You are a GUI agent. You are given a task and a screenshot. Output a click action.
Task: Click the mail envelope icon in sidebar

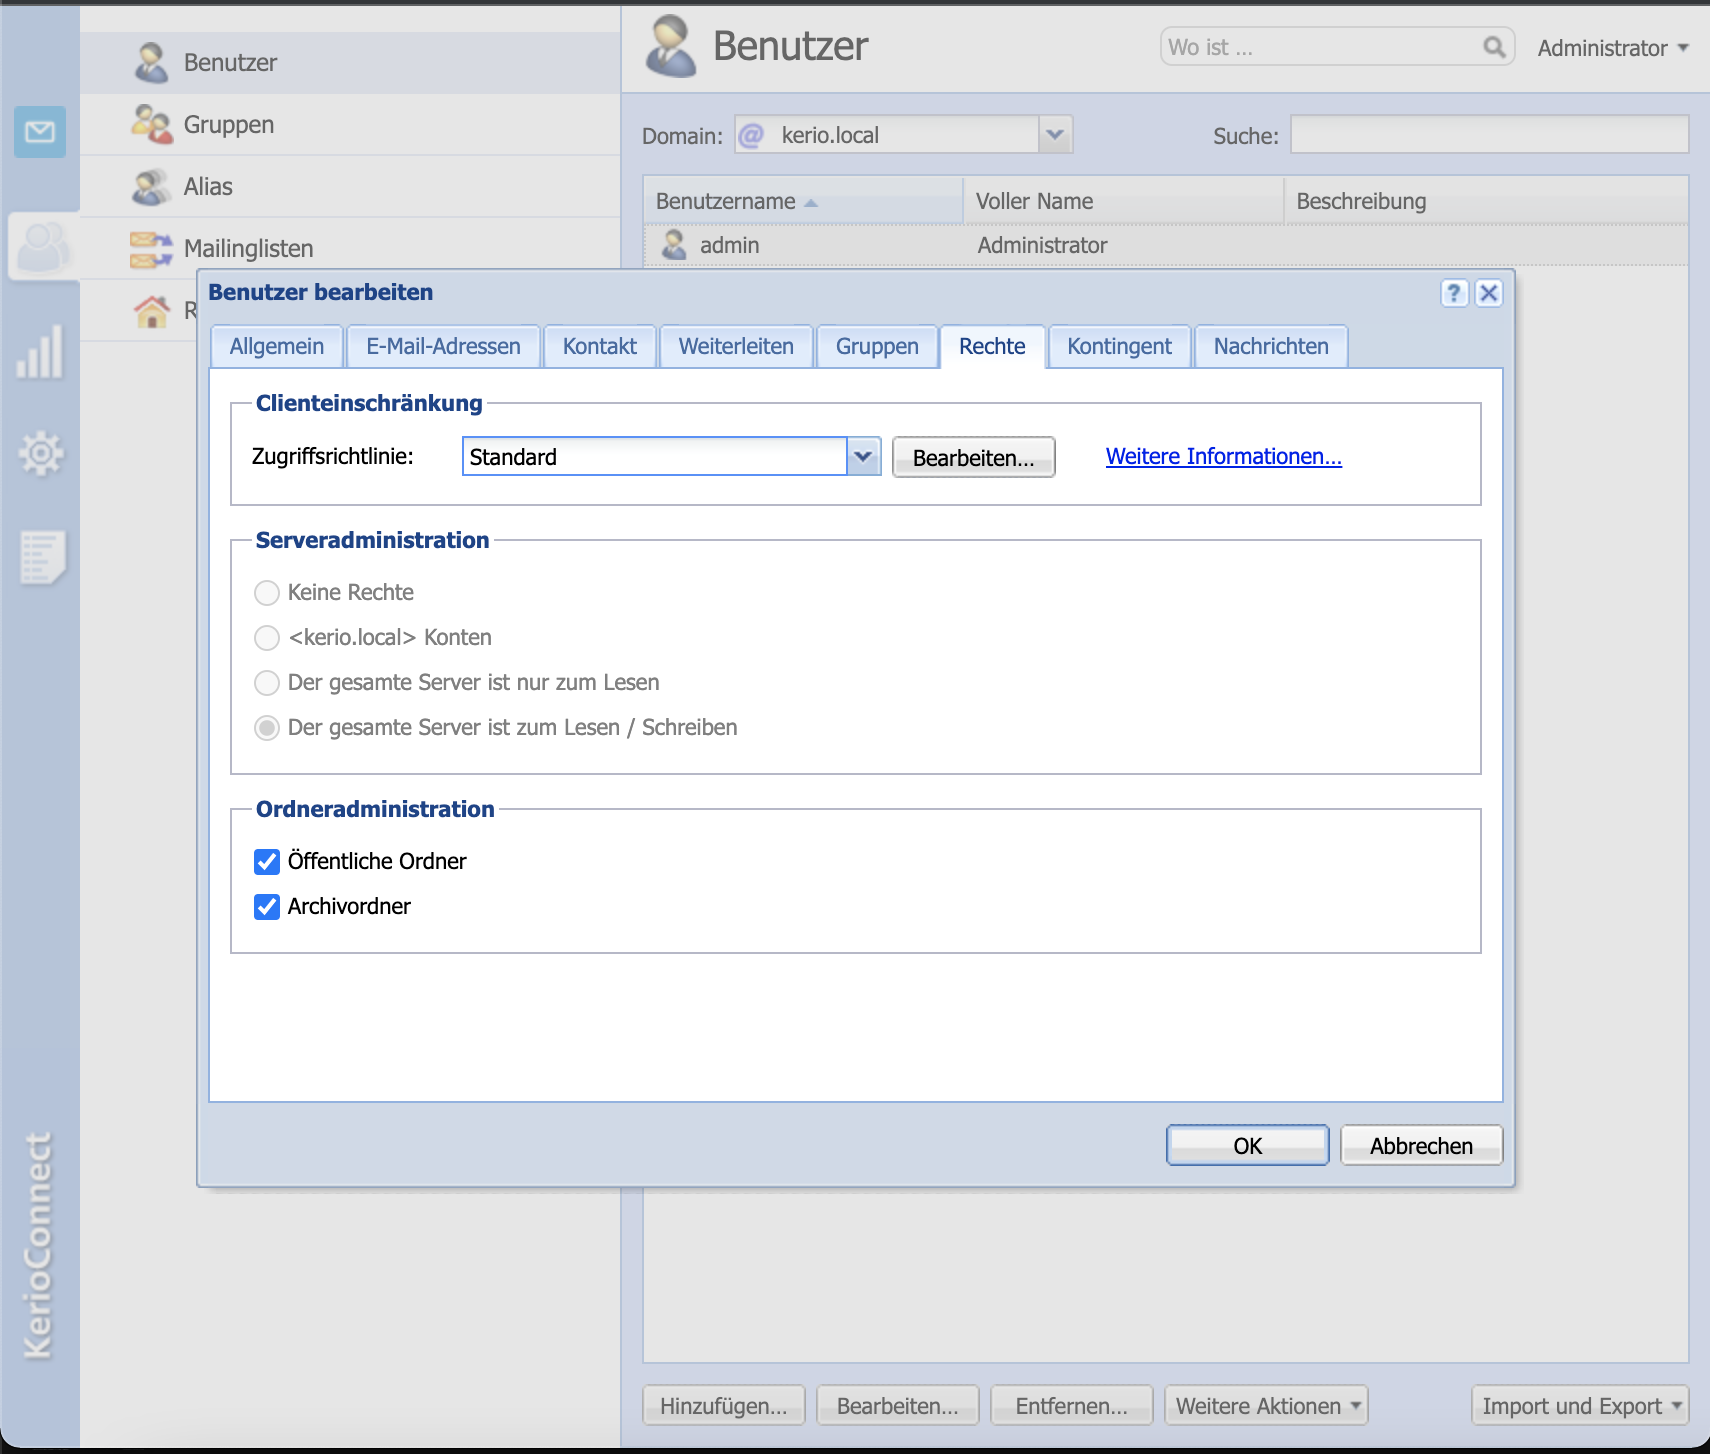click(40, 132)
